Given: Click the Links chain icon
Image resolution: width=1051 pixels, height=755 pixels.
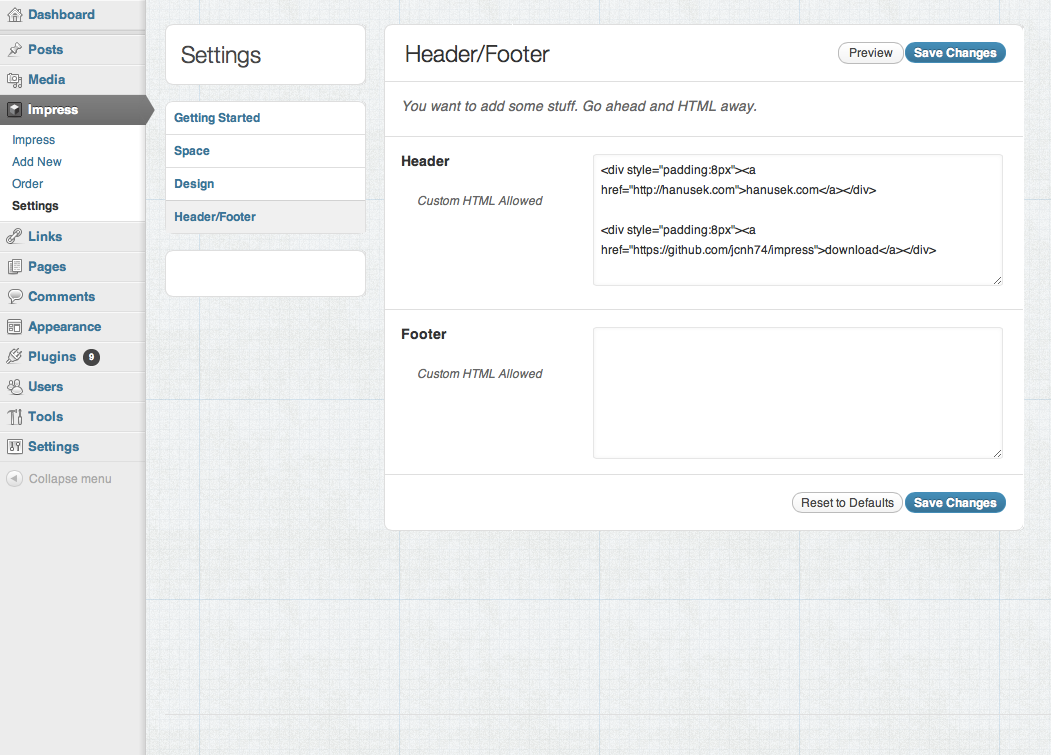Looking at the screenshot, I should point(14,237).
